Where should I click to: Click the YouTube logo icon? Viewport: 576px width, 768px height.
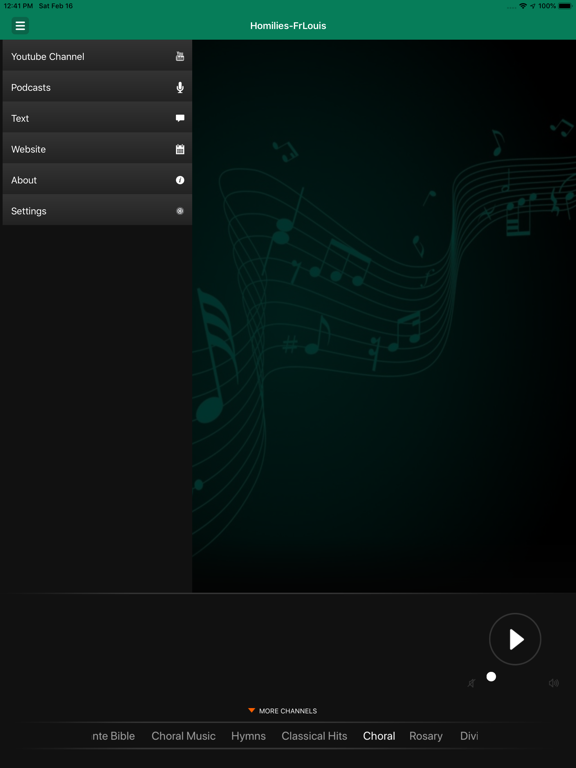(180, 56)
